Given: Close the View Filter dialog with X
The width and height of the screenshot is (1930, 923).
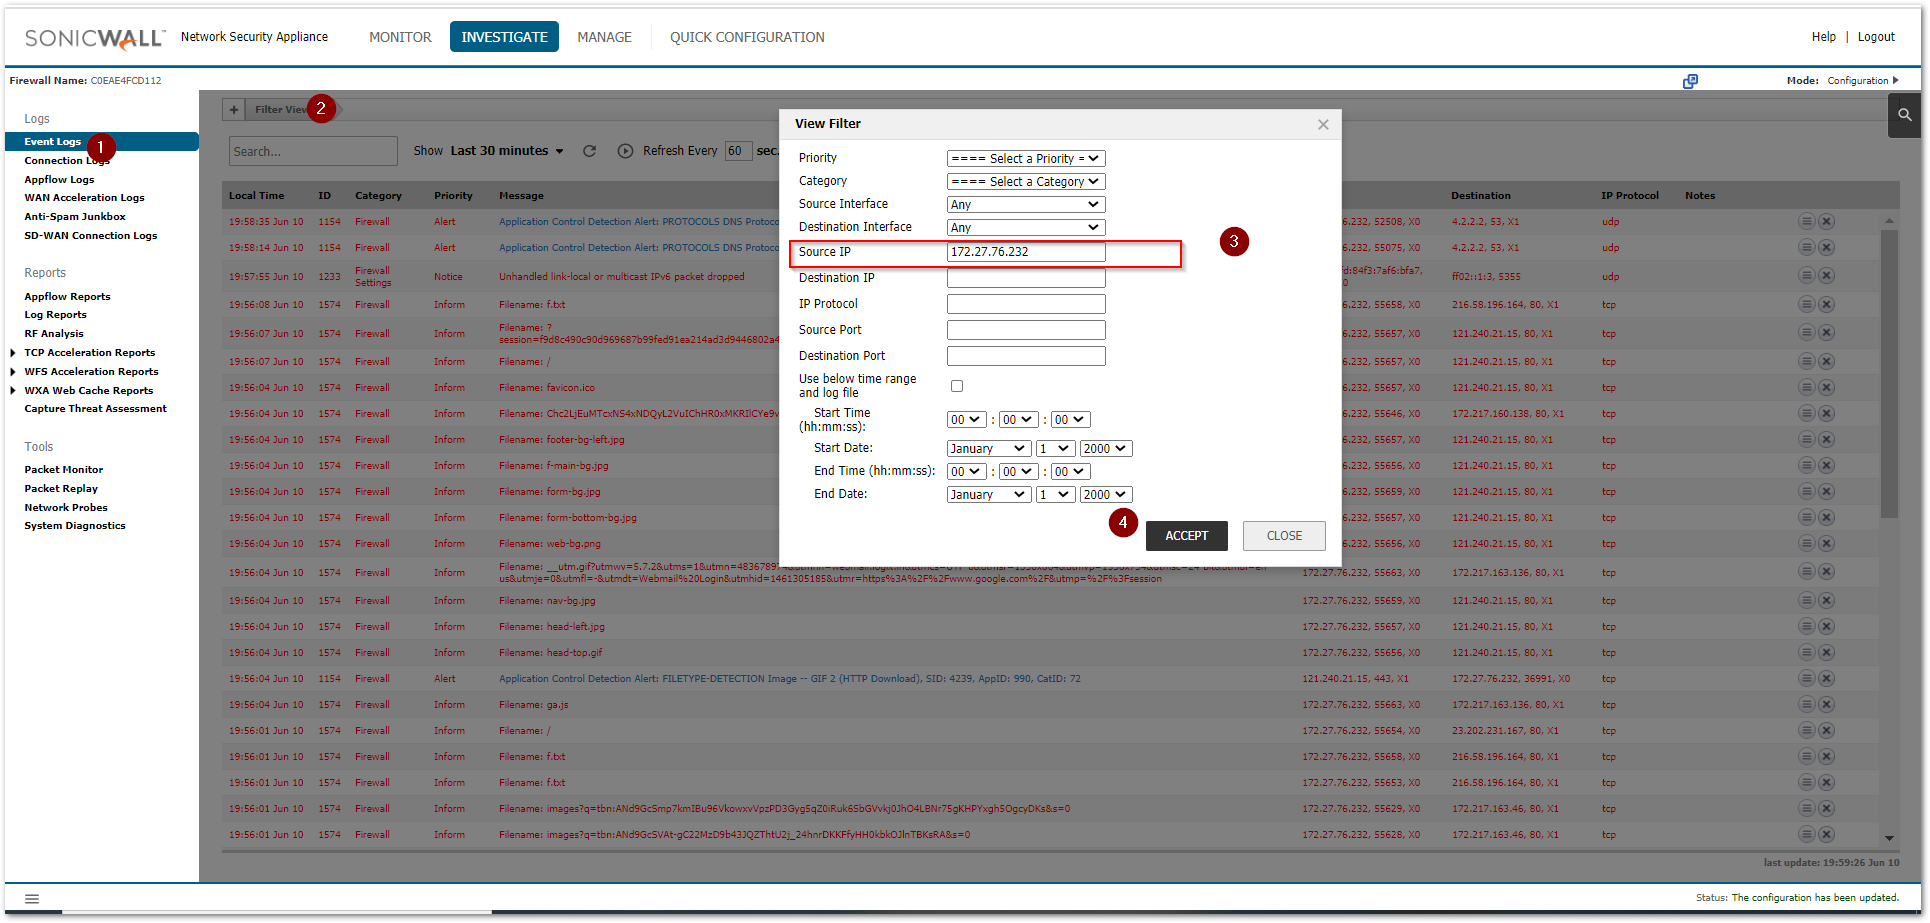Looking at the screenshot, I should (x=1323, y=124).
